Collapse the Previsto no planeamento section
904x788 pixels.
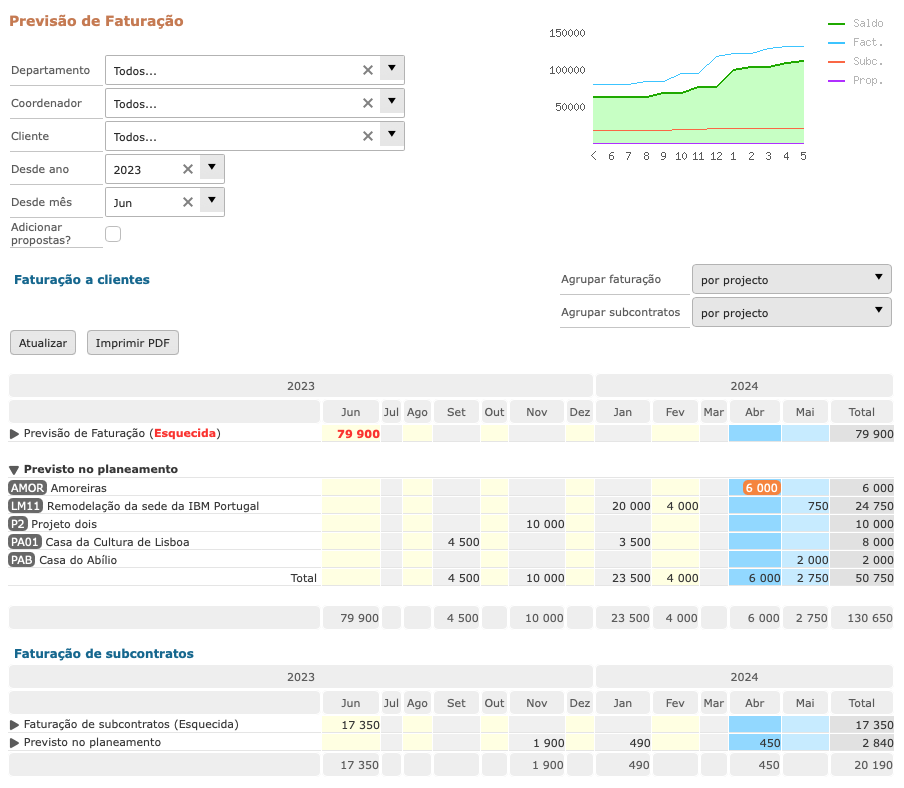tap(15, 469)
